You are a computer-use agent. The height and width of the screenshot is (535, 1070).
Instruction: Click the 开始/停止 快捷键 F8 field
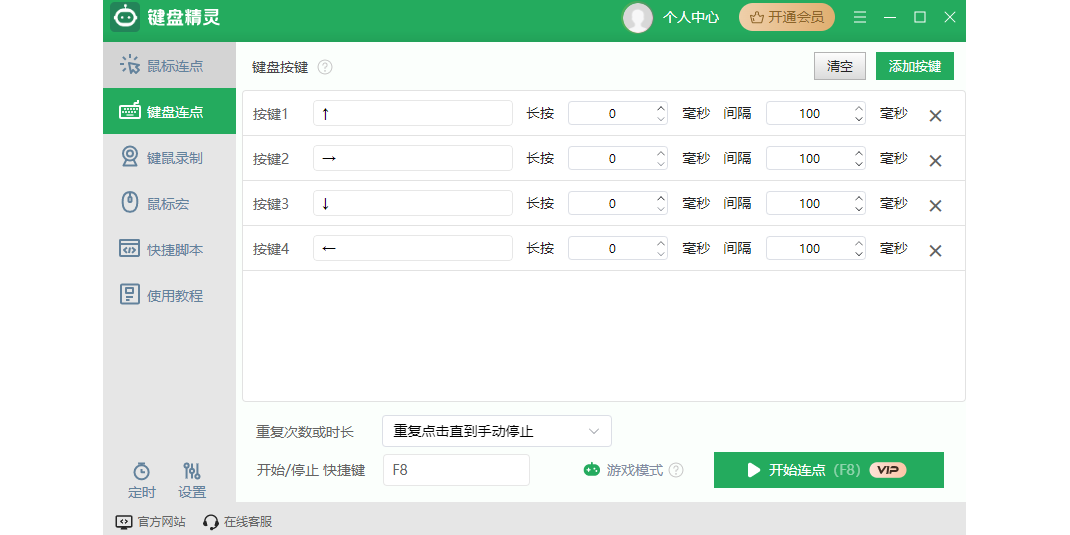tap(456, 470)
